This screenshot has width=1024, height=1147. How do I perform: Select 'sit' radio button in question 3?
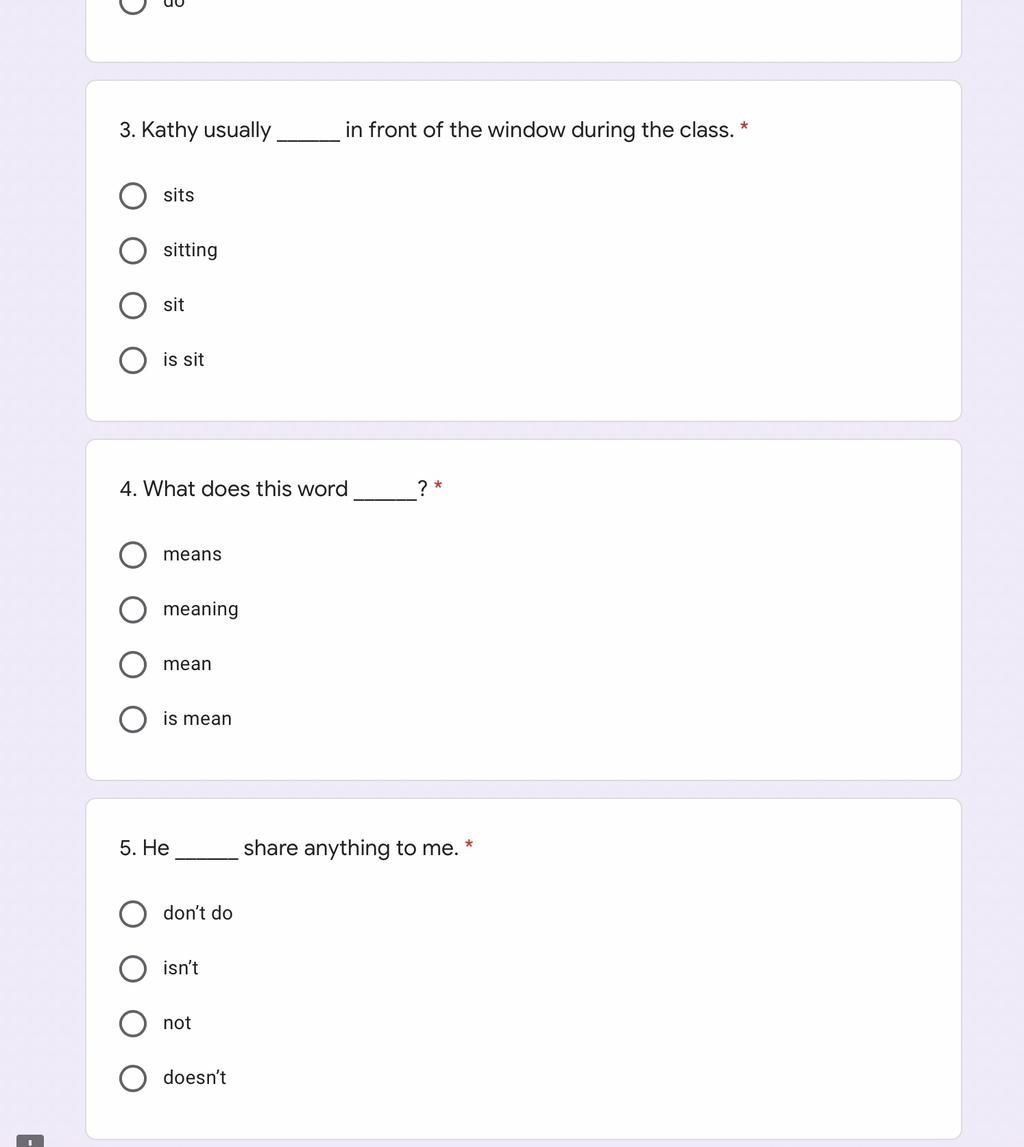point(132,305)
